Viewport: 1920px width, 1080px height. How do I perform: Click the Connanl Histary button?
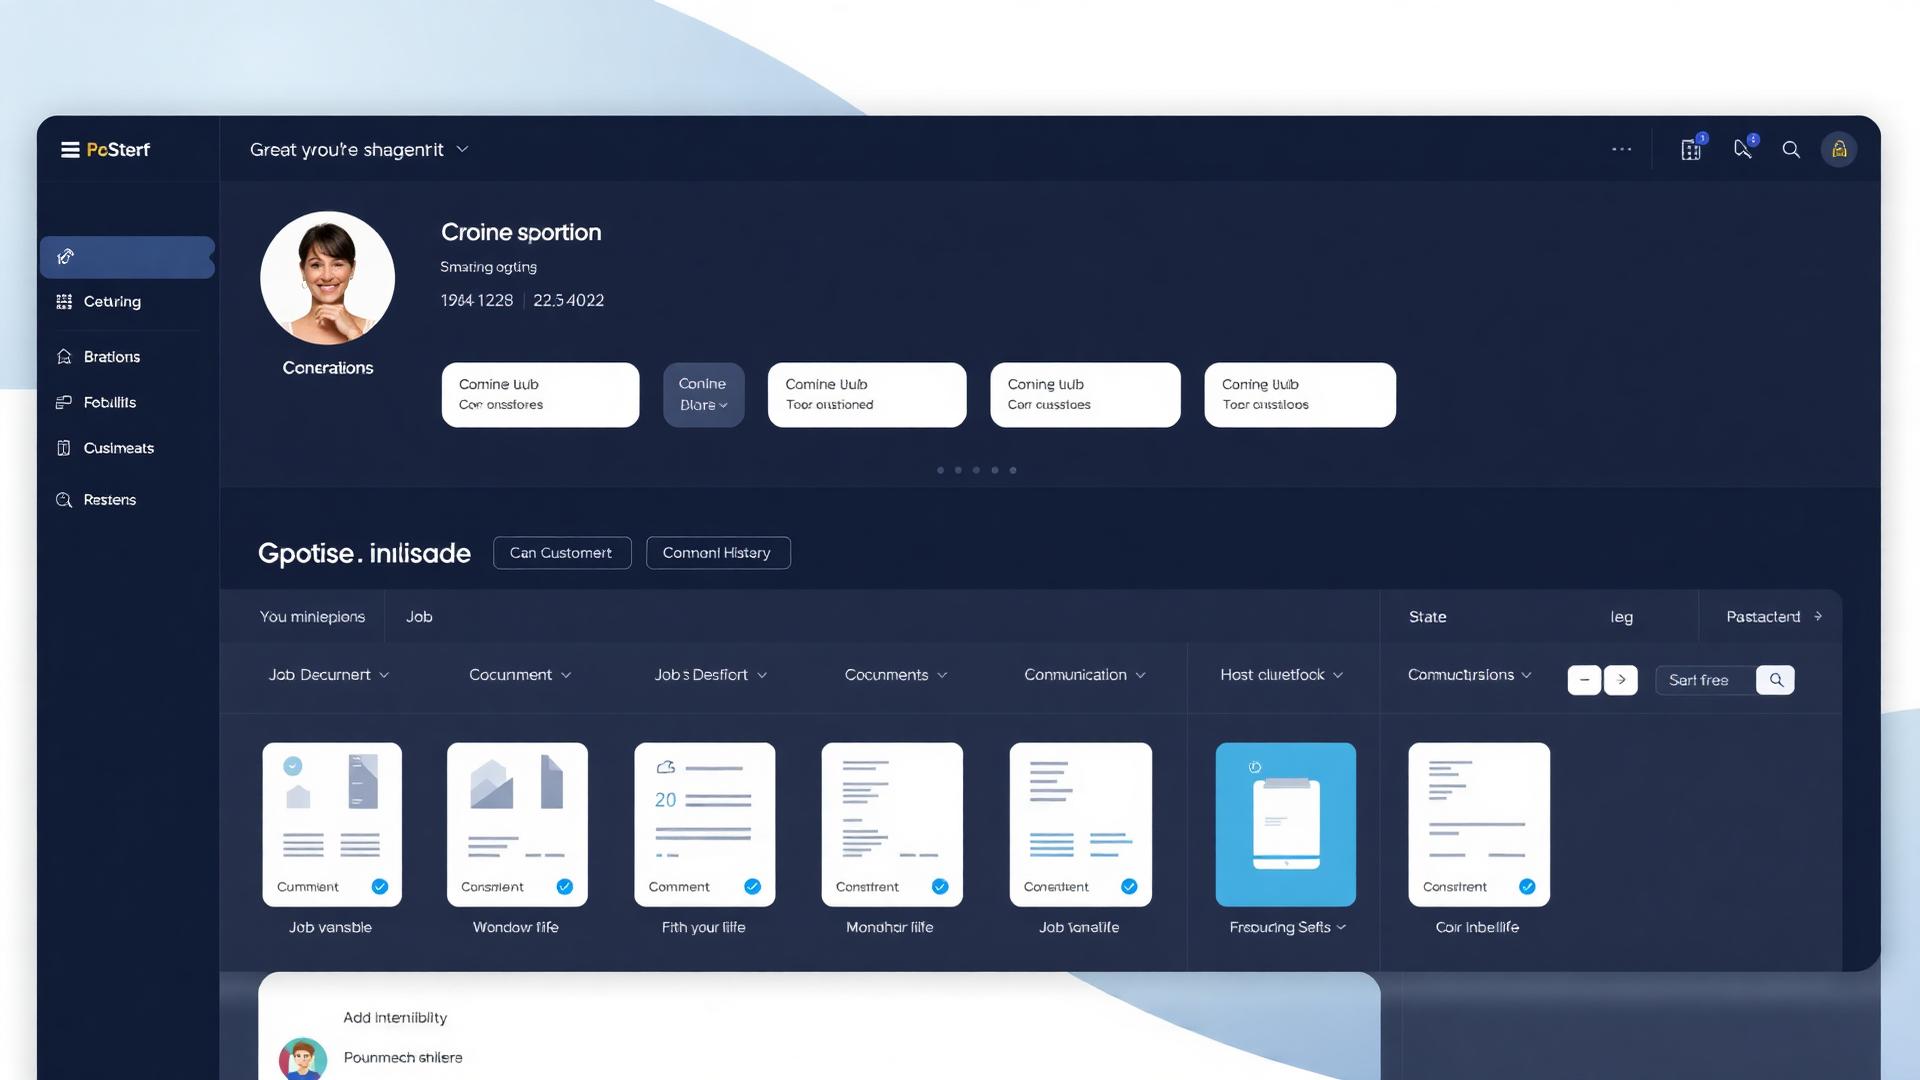tap(718, 553)
